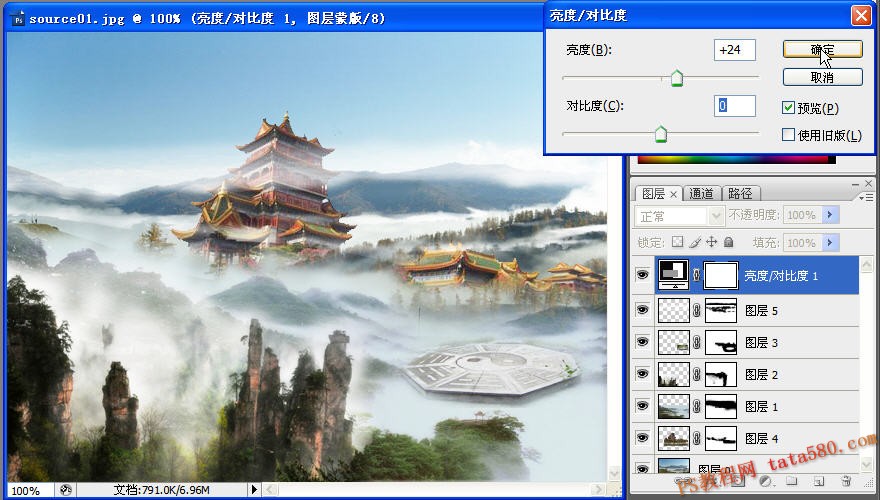
Task: Click the 亮度(B) value field +24
Action: [735, 50]
